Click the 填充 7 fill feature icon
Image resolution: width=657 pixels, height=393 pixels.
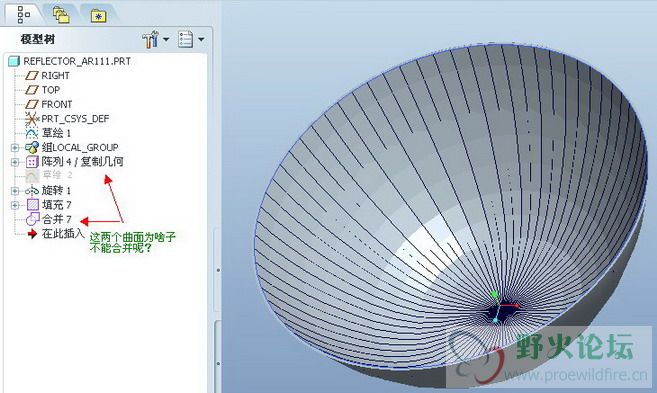click(32, 205)
